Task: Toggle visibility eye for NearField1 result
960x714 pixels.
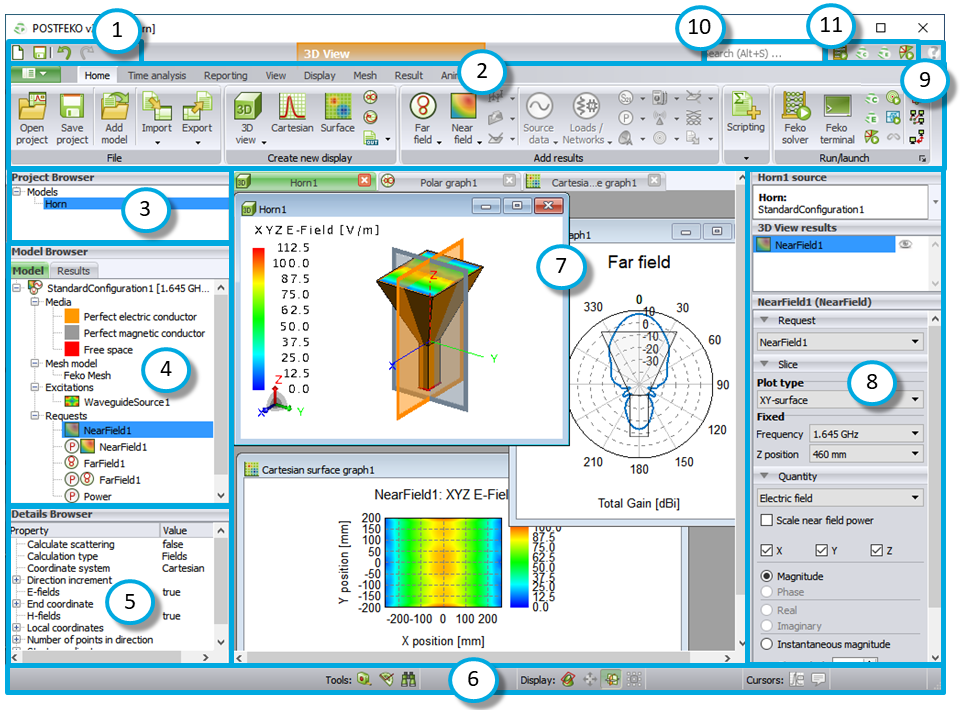Action: click(905, 245)
